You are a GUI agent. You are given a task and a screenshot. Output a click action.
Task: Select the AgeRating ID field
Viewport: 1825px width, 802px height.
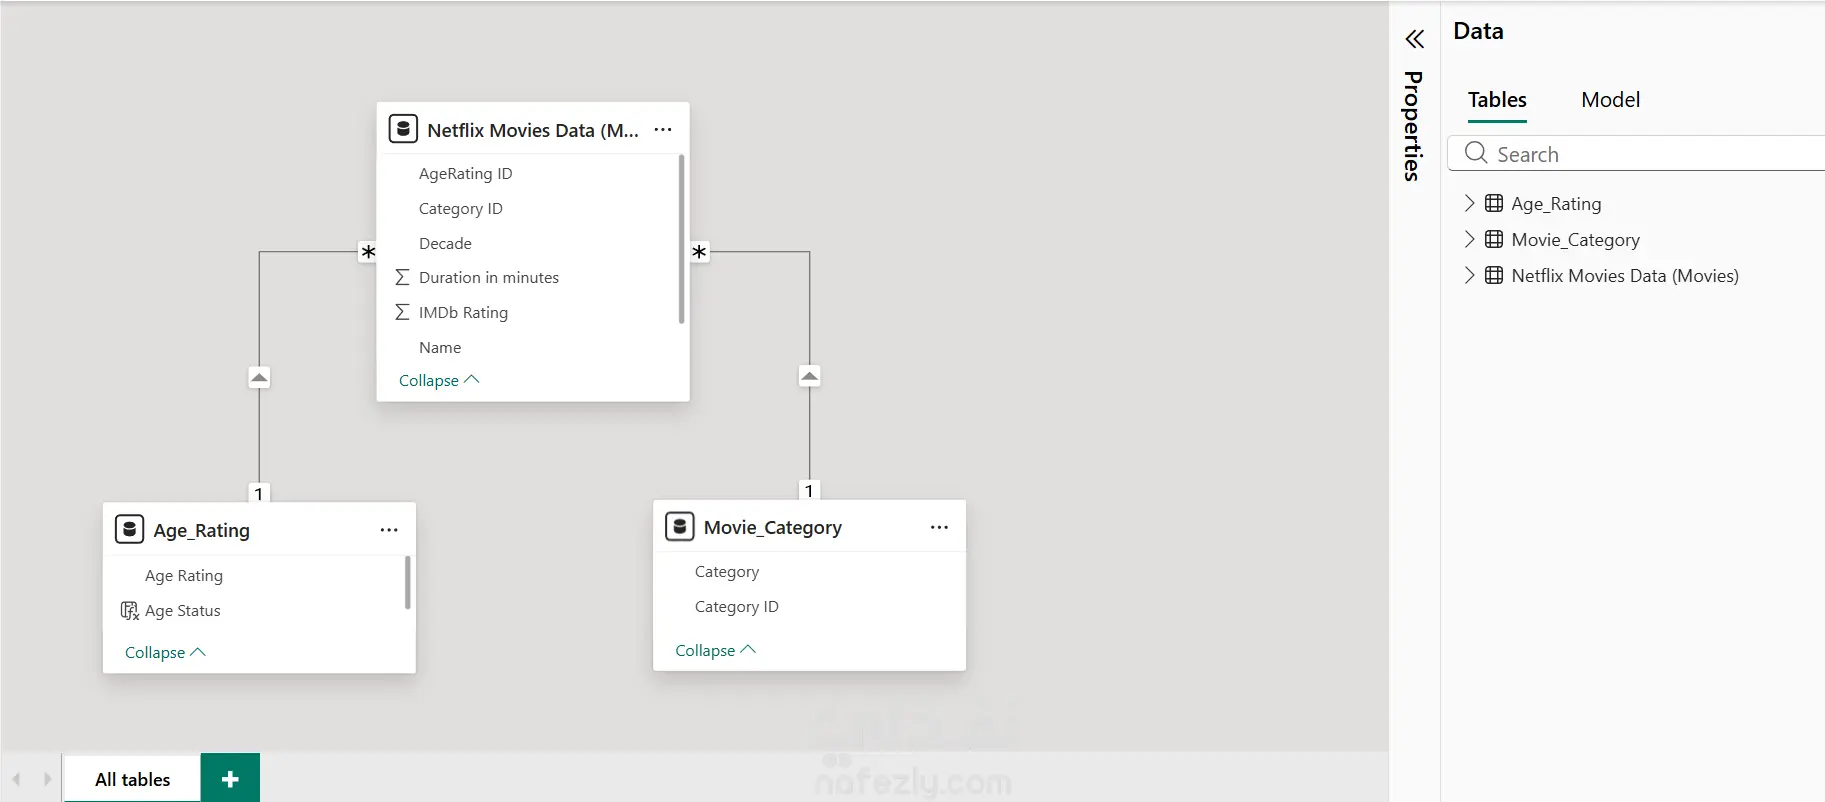(x=466, y=173)
